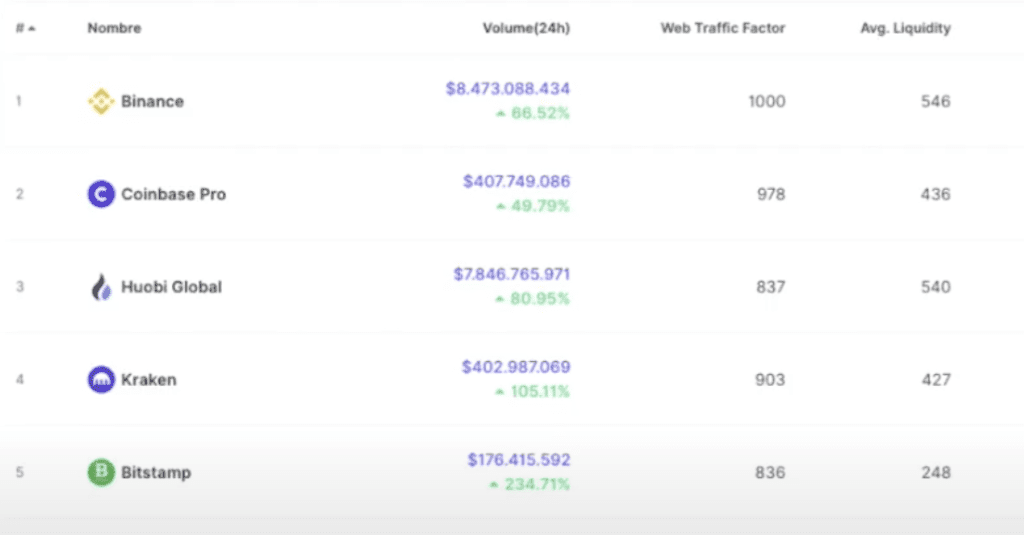Viewport: 1024px width, 535px height.
Task: Open the Coinbase Pro exchange link
Action: pos(174,194)
